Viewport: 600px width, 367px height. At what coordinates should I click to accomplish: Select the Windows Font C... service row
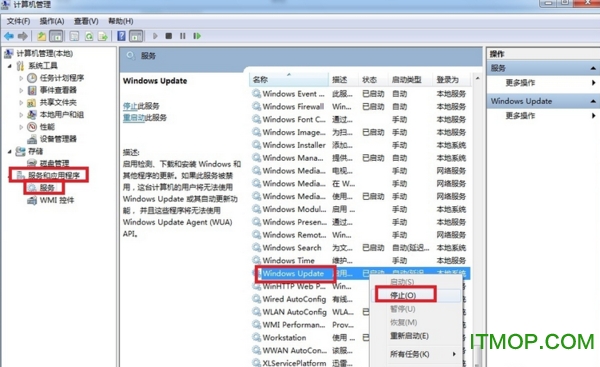[x=360, y=119]
